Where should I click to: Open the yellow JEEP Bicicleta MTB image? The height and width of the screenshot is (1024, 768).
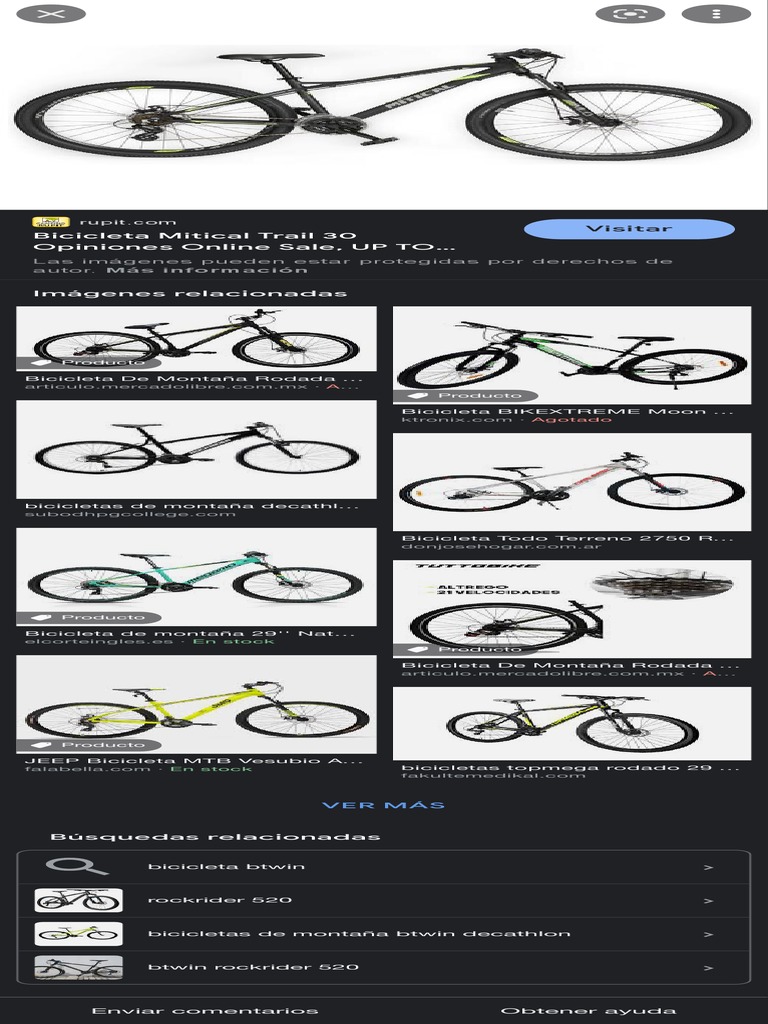click(x=196, y=704)
